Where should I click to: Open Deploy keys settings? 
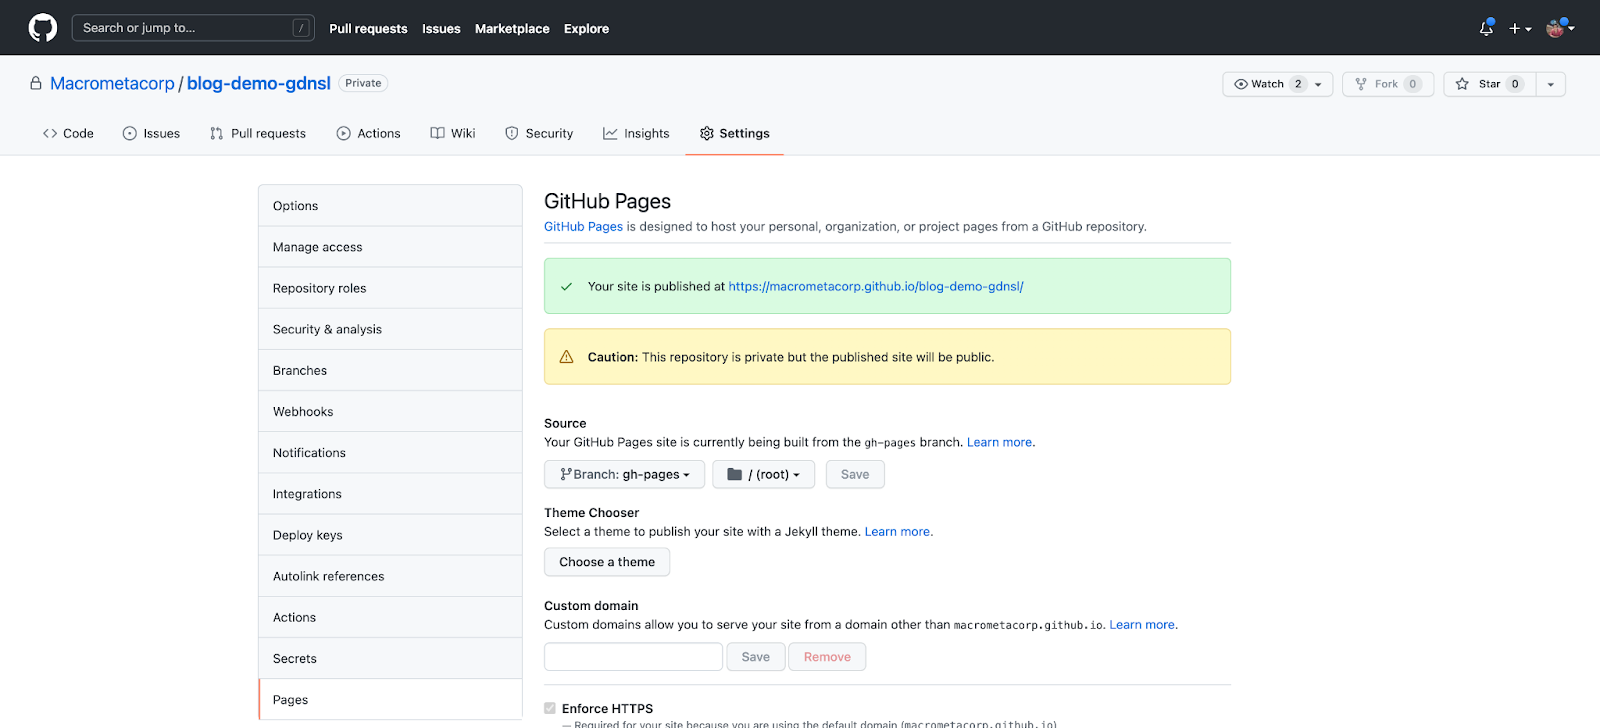point(390,535)
